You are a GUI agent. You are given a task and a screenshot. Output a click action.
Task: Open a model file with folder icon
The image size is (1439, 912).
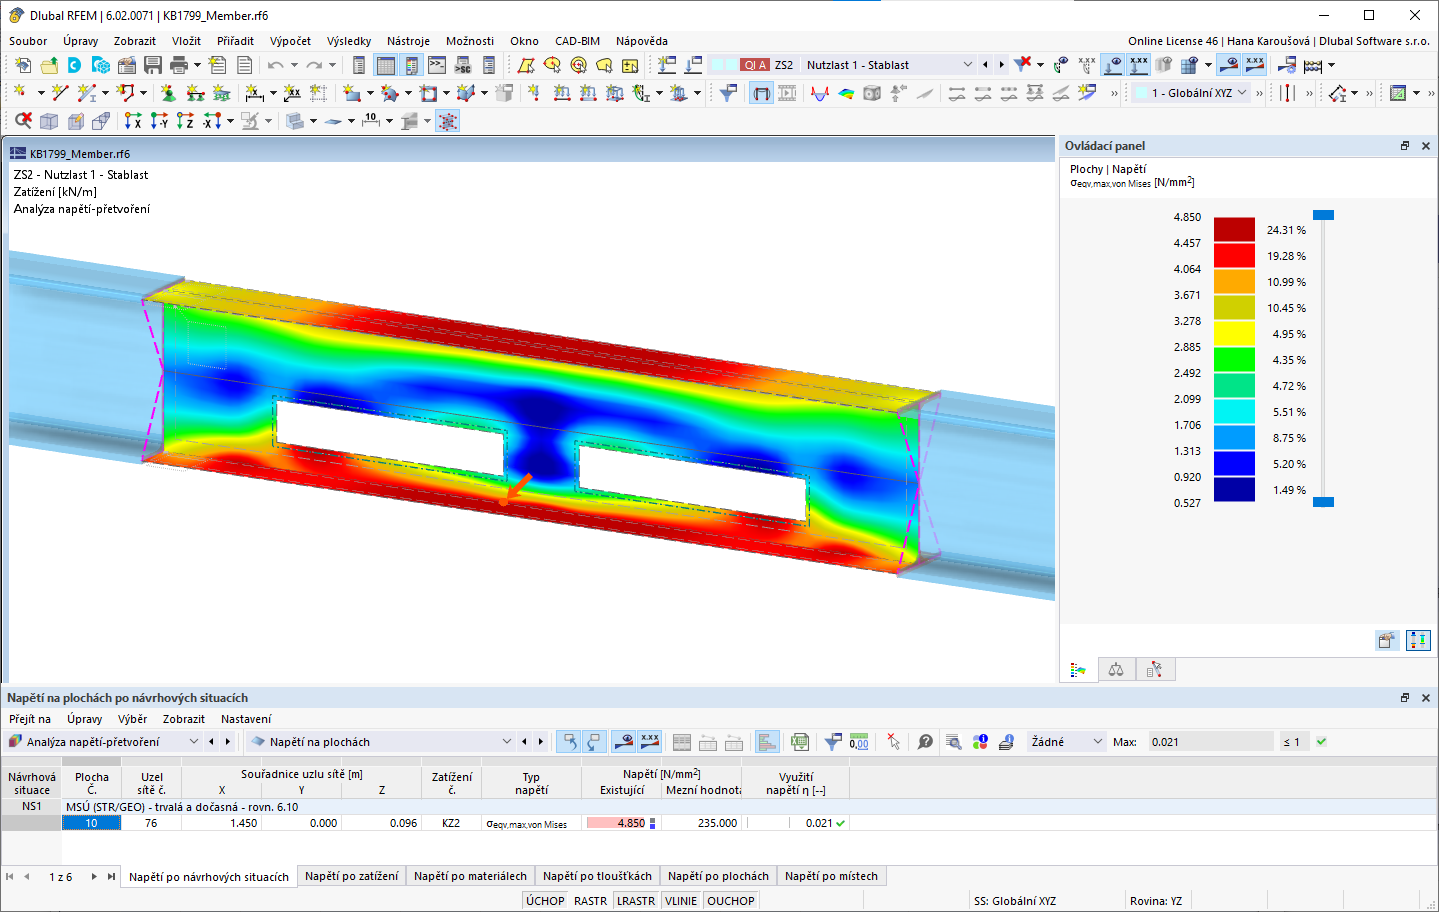pos(49,65)
